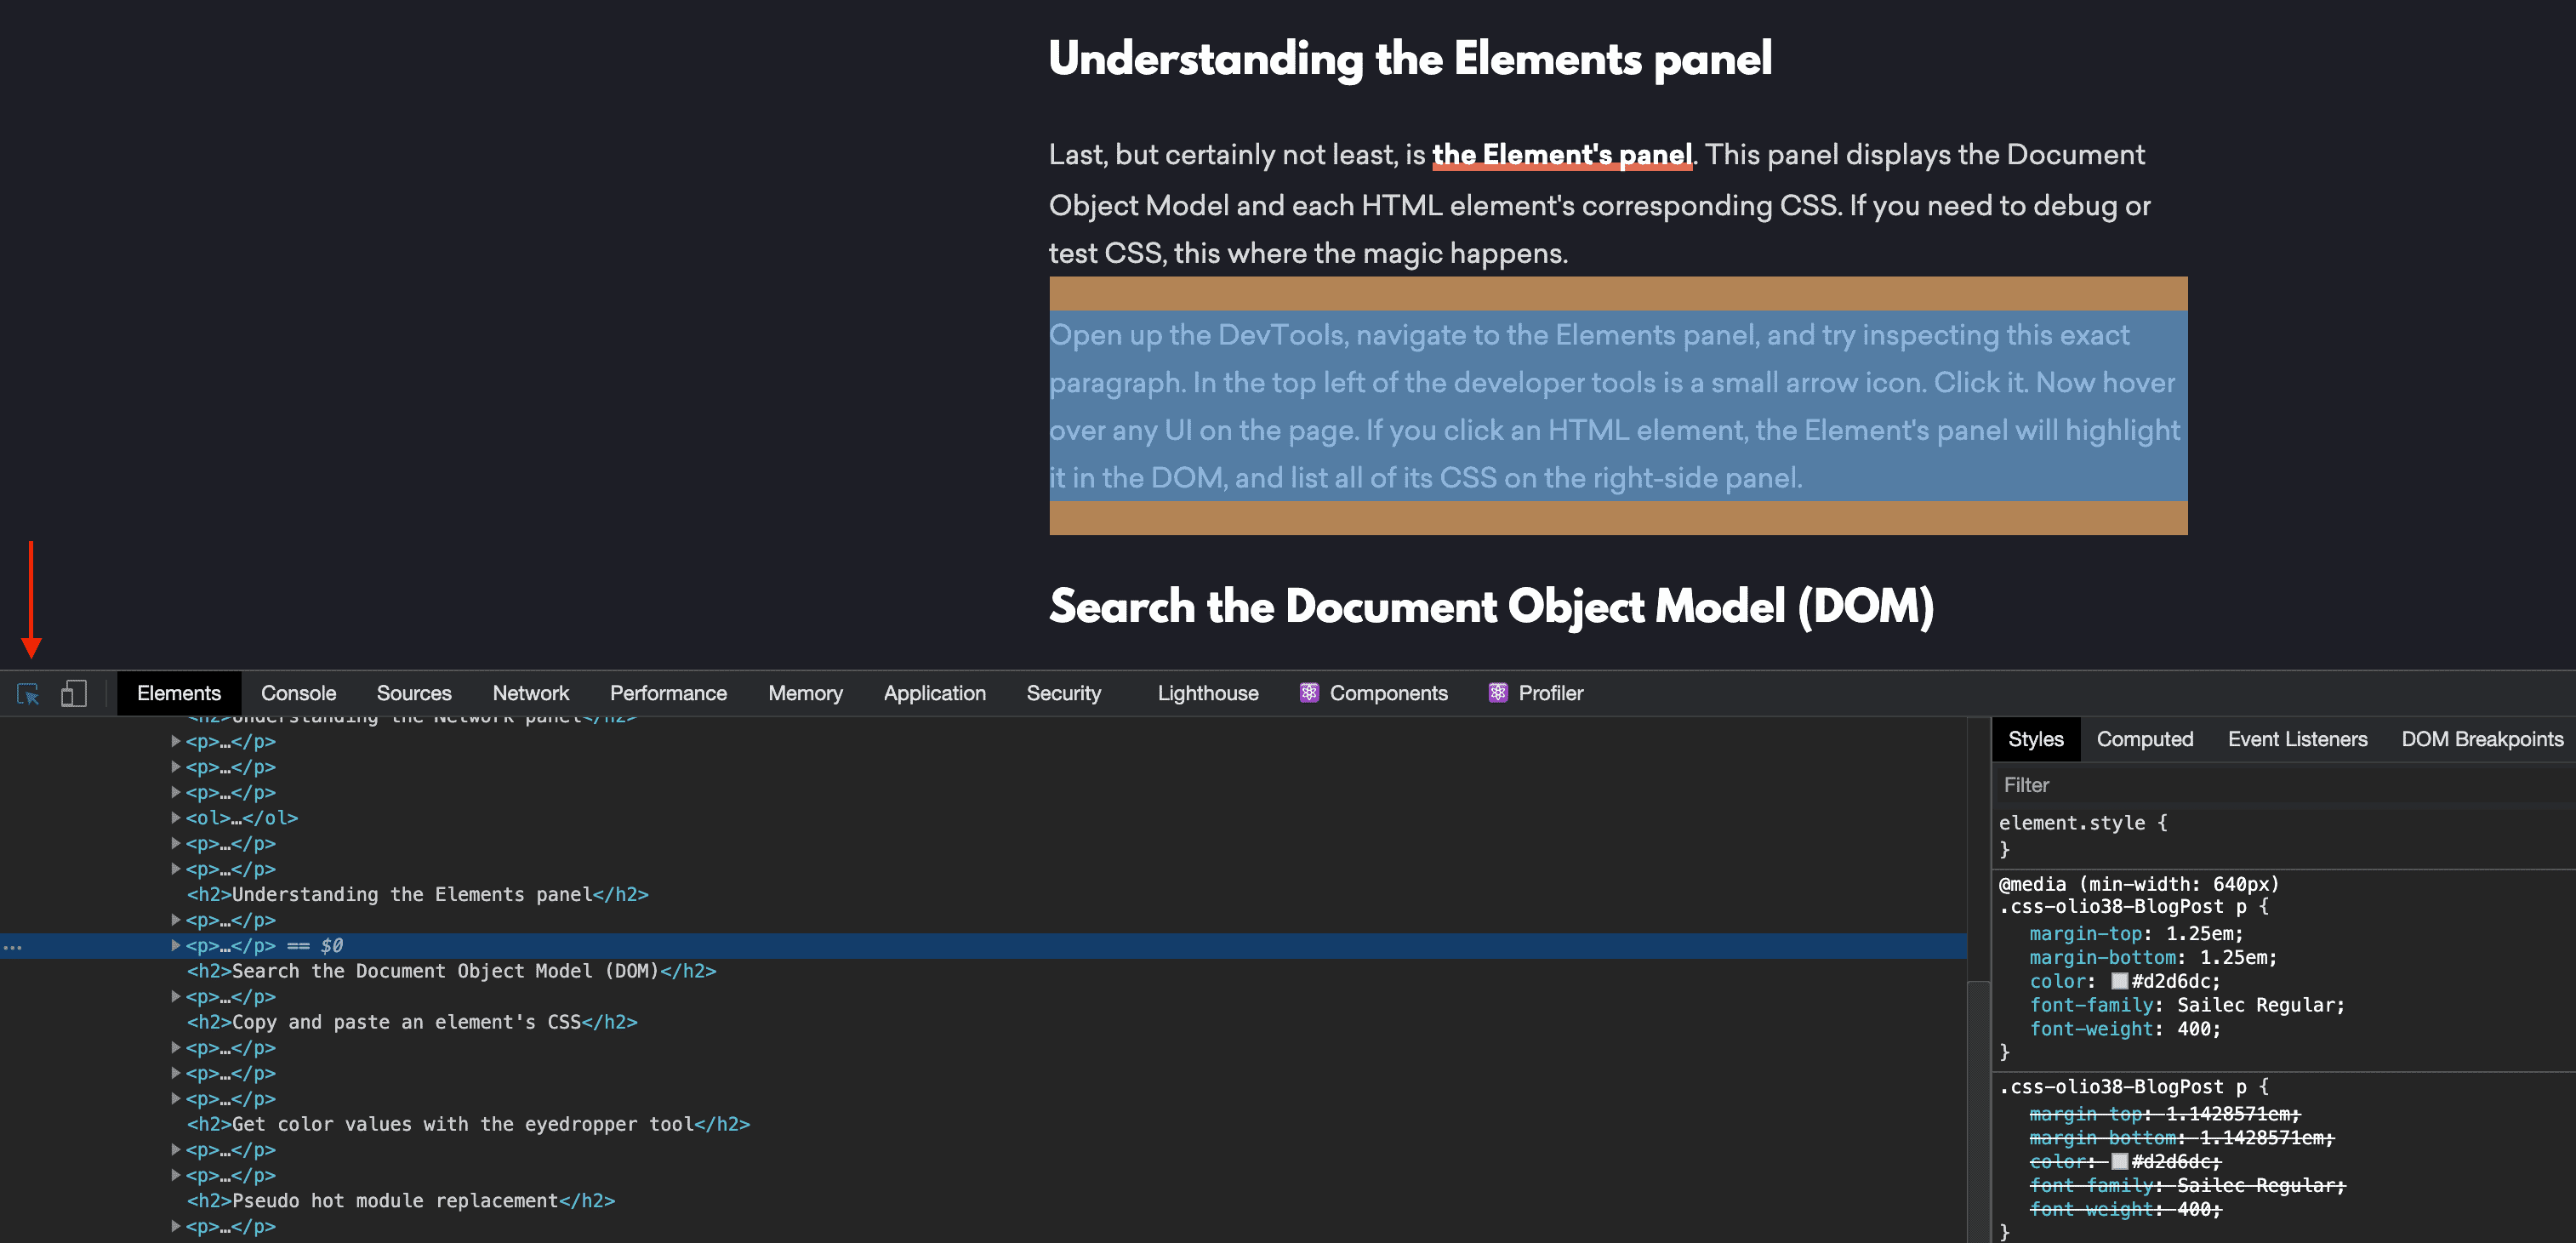Click the element.style rule block

tap(2284, 836)
